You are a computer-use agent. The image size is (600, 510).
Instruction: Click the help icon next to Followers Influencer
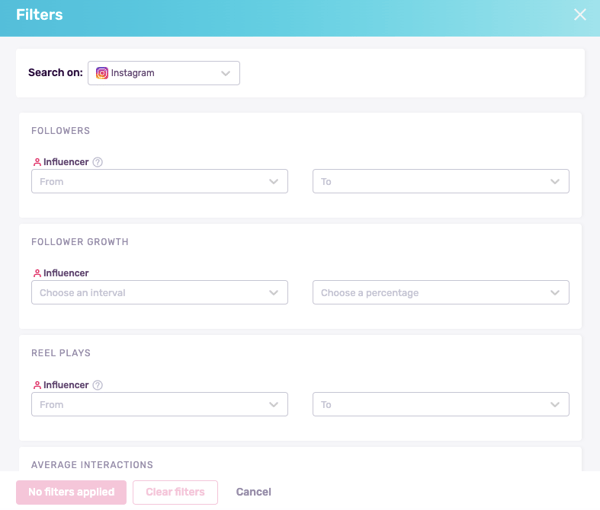pyautogui.click(x=98, y=162)
